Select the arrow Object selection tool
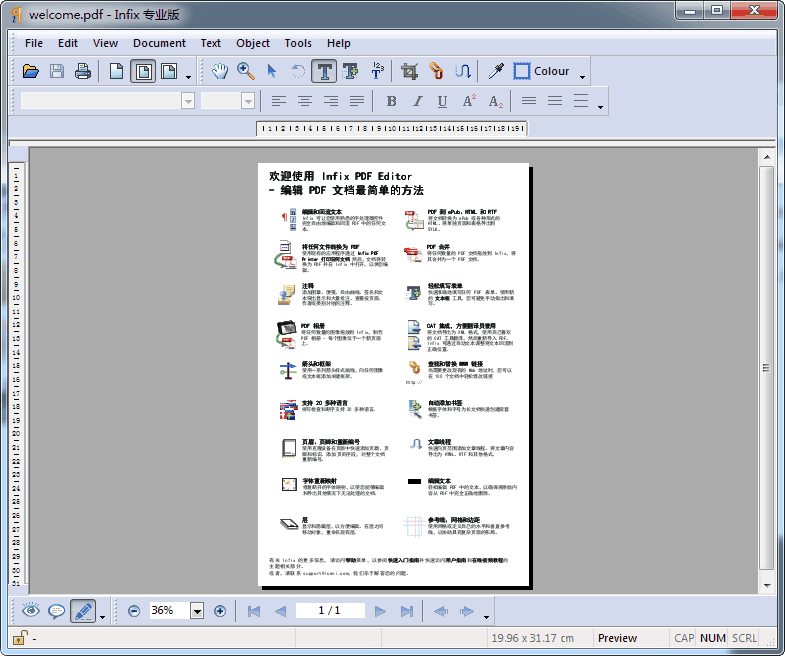The height and width of the screenshot is (656, 785). click(271, 71)
